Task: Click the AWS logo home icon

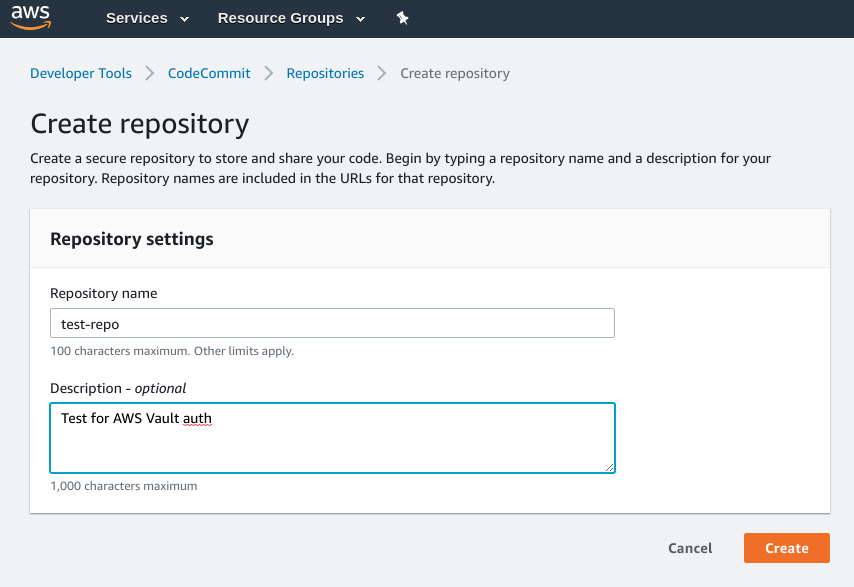Action: tap(31, 17)
